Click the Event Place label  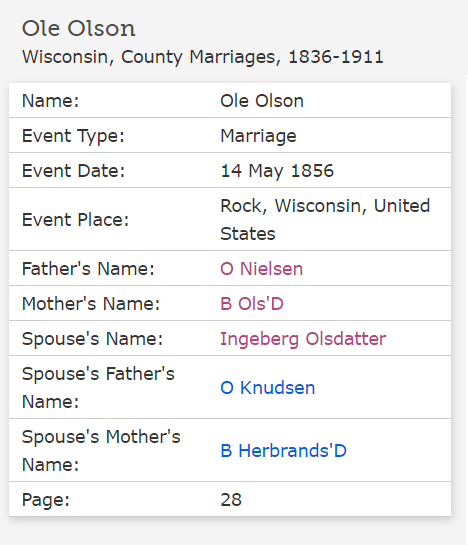point(75,220)
